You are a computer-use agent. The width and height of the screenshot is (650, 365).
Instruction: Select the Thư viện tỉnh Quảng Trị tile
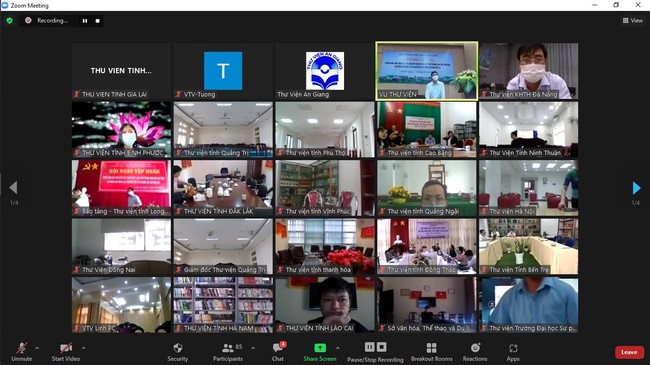[223, 129]
